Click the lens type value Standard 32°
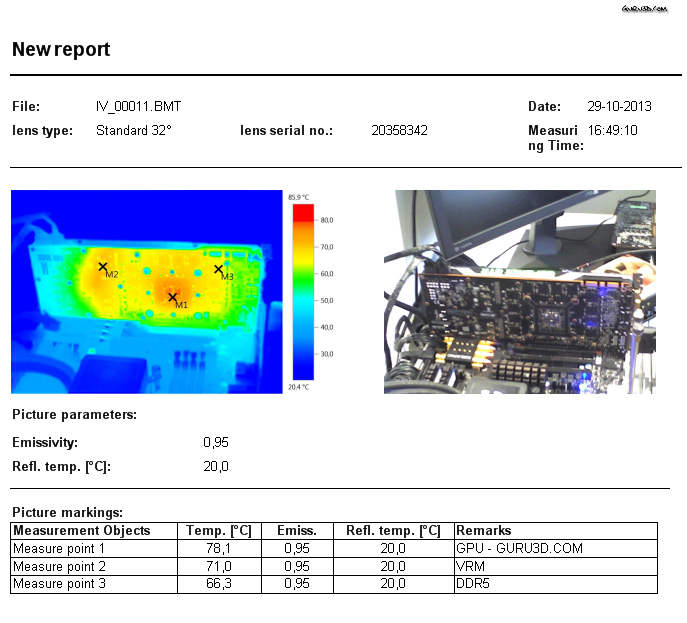The width and height of the screenshot is (687, 623). coord(134,130)
